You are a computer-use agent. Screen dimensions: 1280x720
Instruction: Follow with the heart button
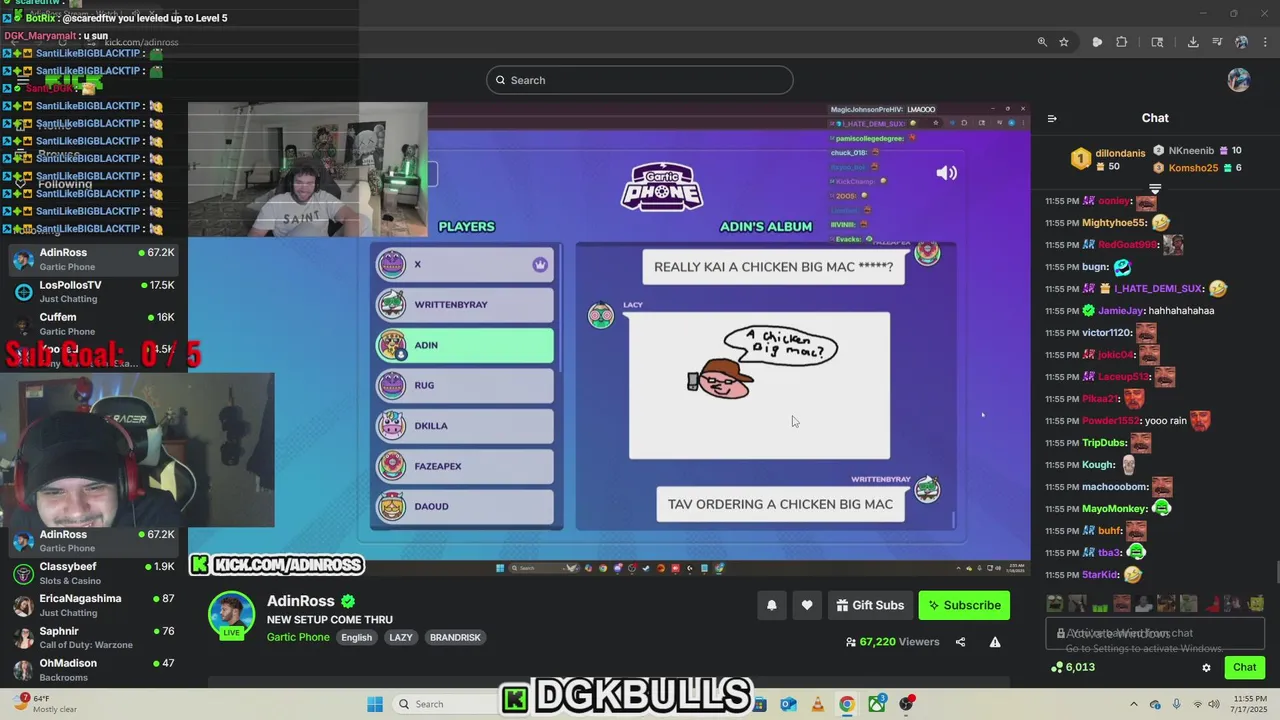[x=807, y=605]
